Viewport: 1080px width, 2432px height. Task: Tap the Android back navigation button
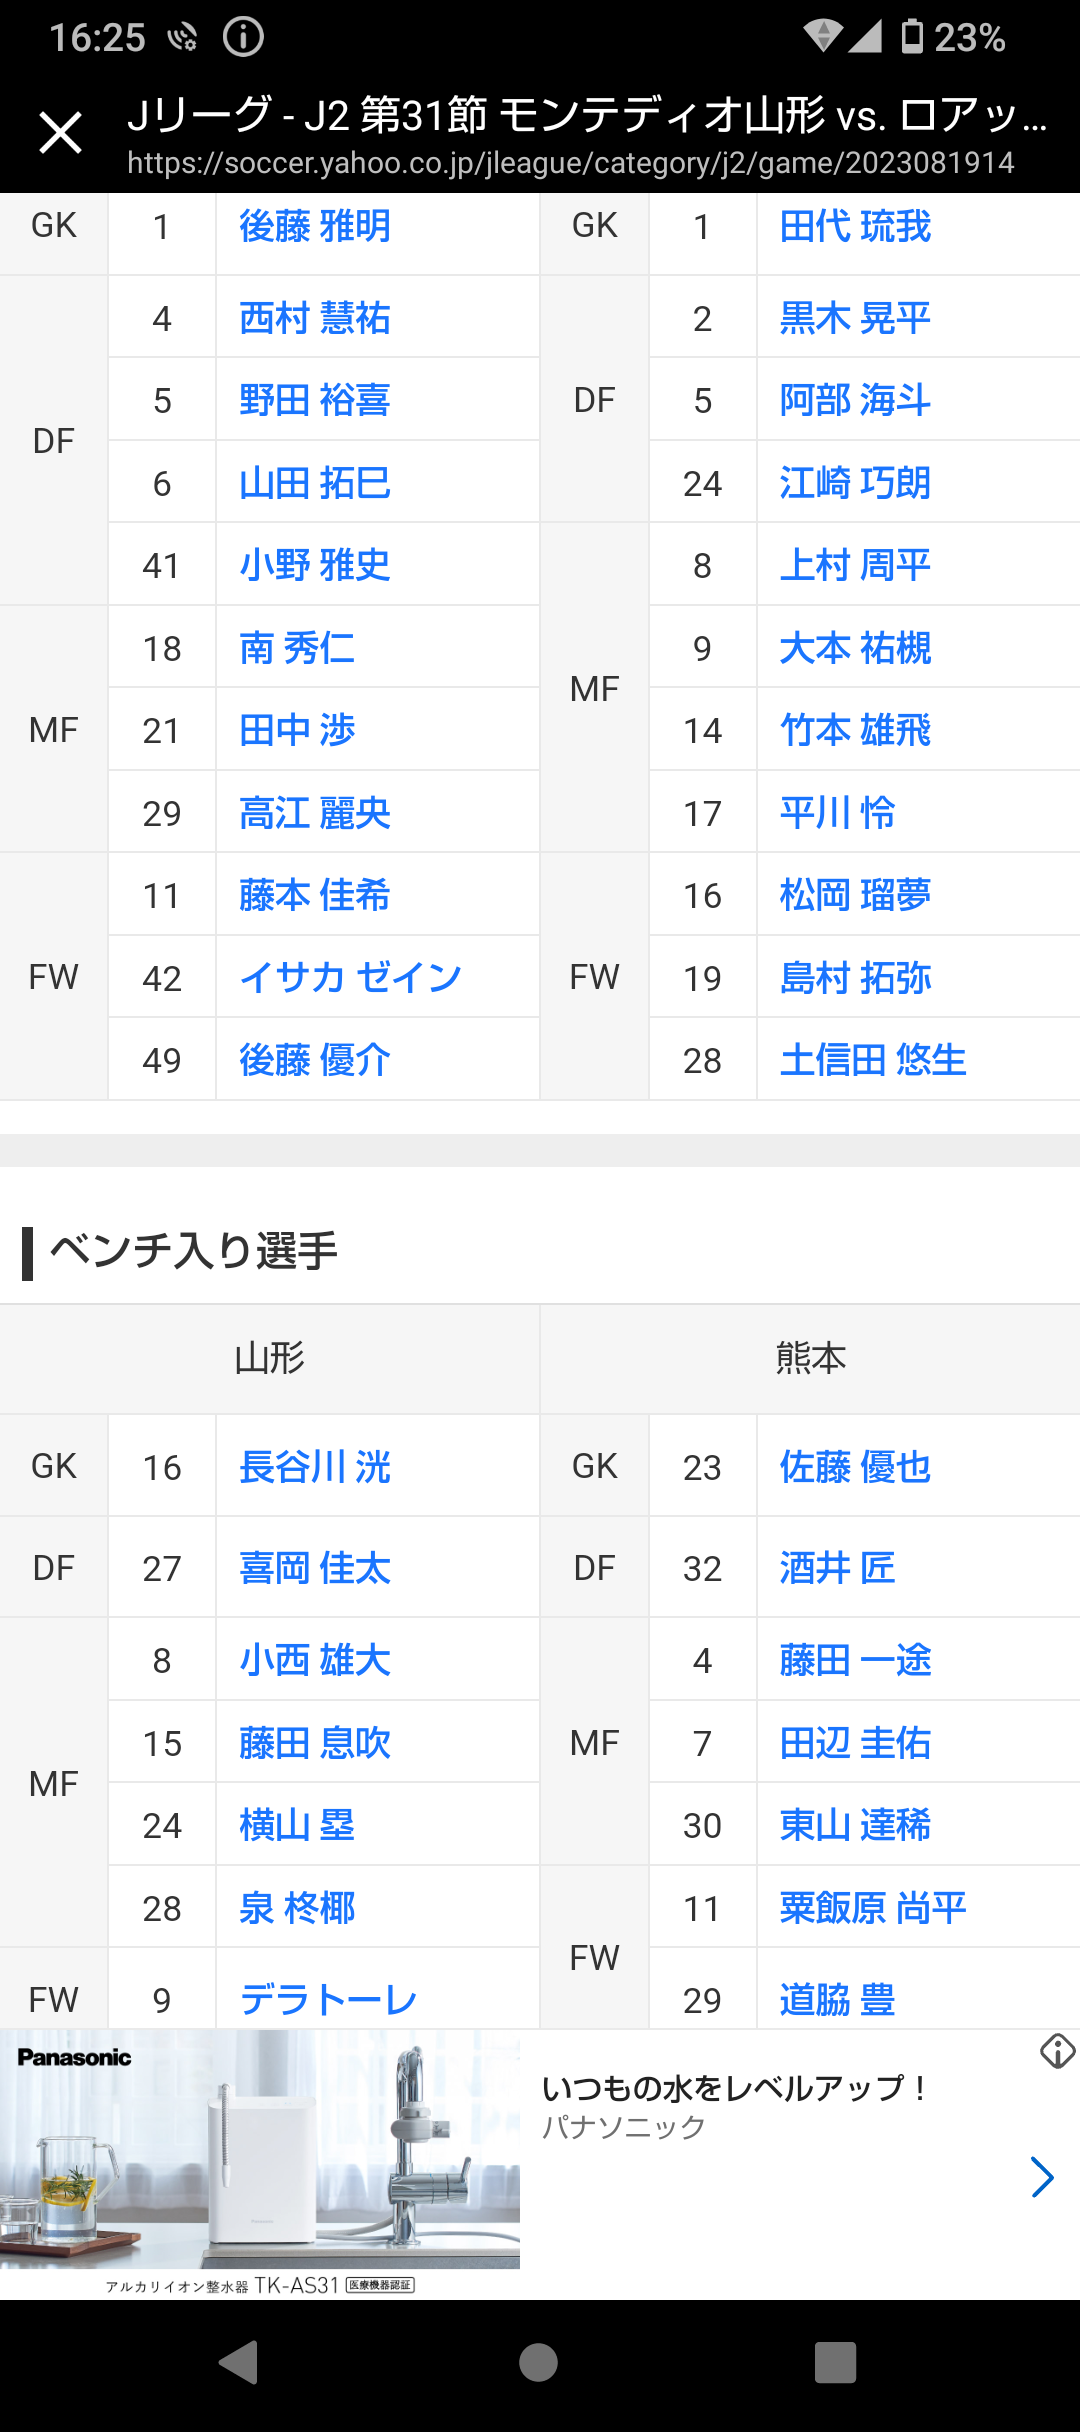239,2363
